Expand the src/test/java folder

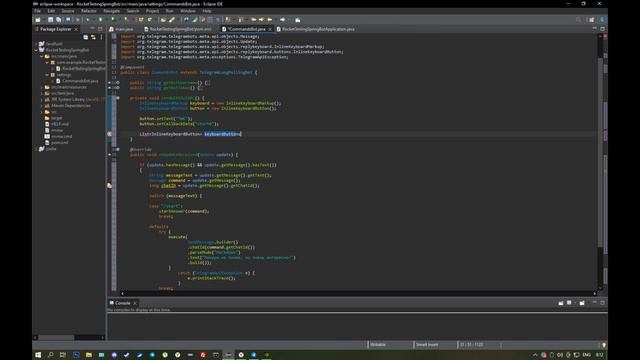click(x=42, y=93)
